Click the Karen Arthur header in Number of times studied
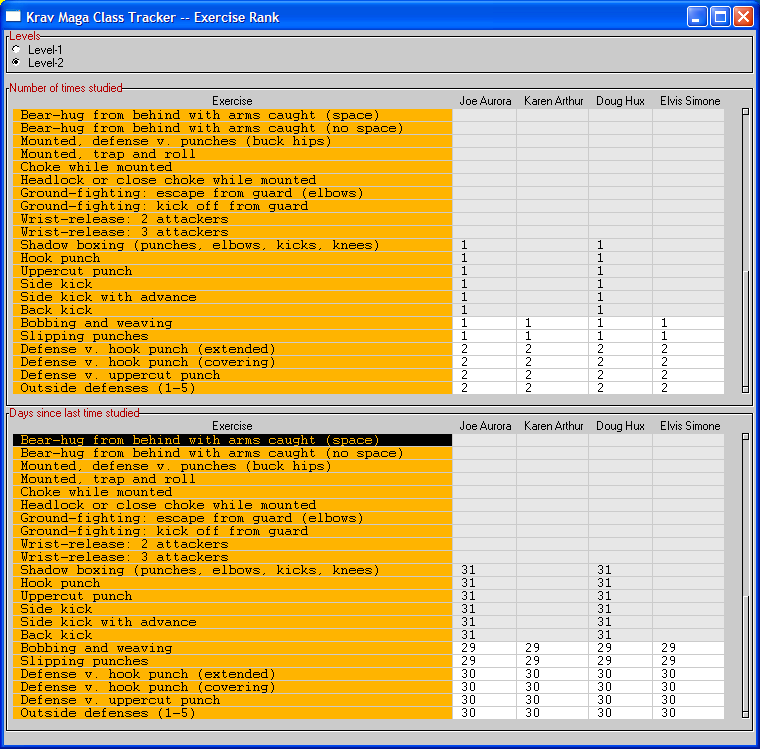The image size is (760, 749). [x=553, y=101]
